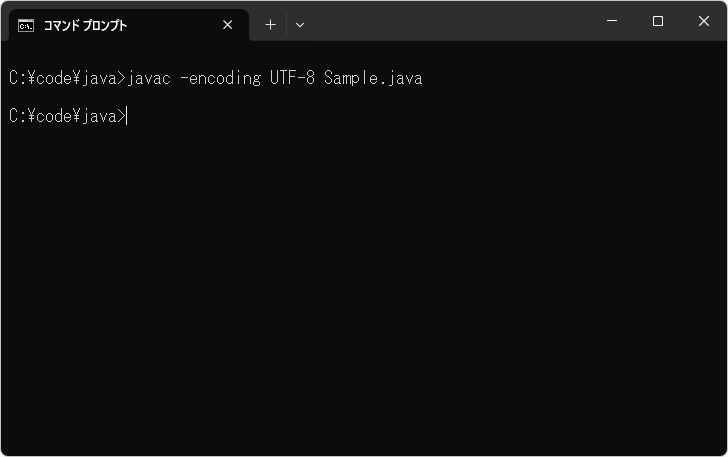Click the first "C:¥code¥java>" prompt
The width and height of the screenshot is (728, 457).
click(67, 78)
